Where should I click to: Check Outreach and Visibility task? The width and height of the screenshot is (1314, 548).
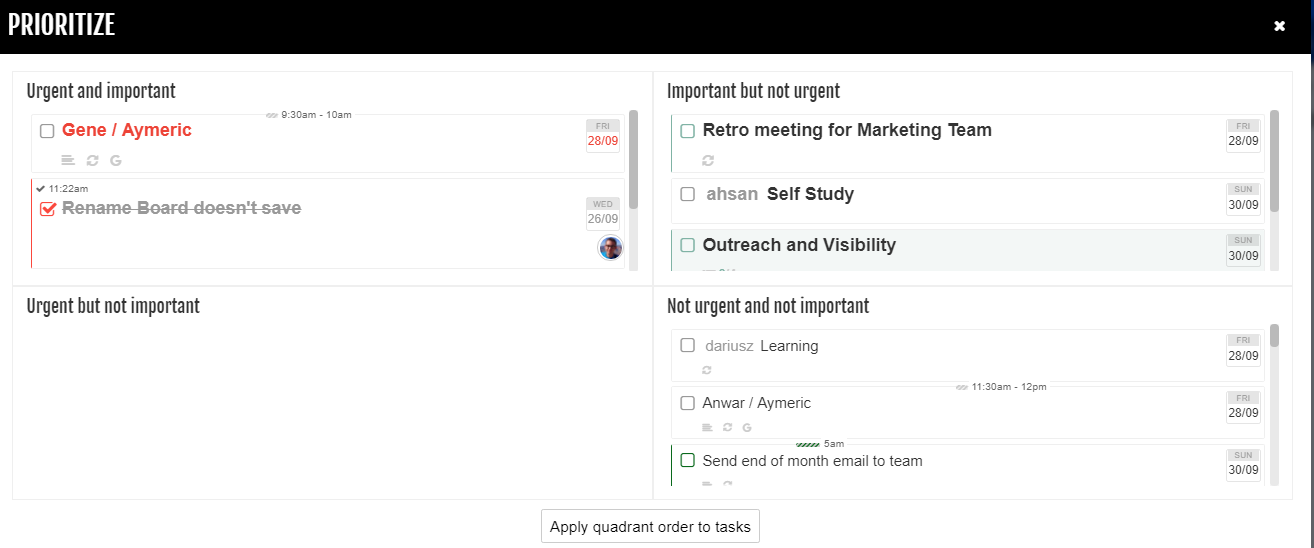pyautogui.click(x=687, y=245)
